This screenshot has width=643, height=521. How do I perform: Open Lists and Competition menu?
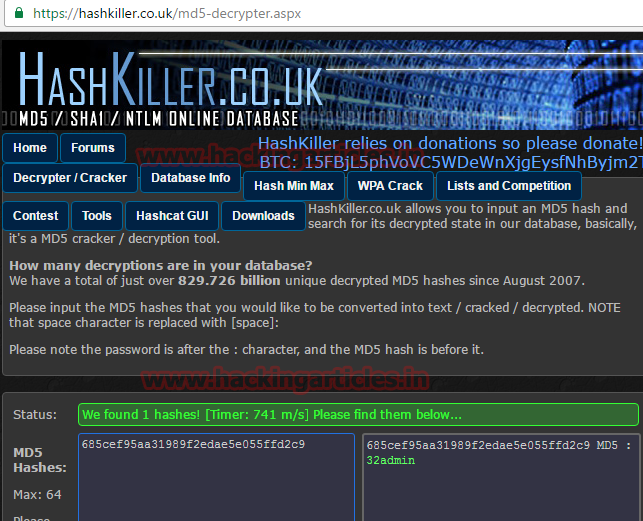509,186
